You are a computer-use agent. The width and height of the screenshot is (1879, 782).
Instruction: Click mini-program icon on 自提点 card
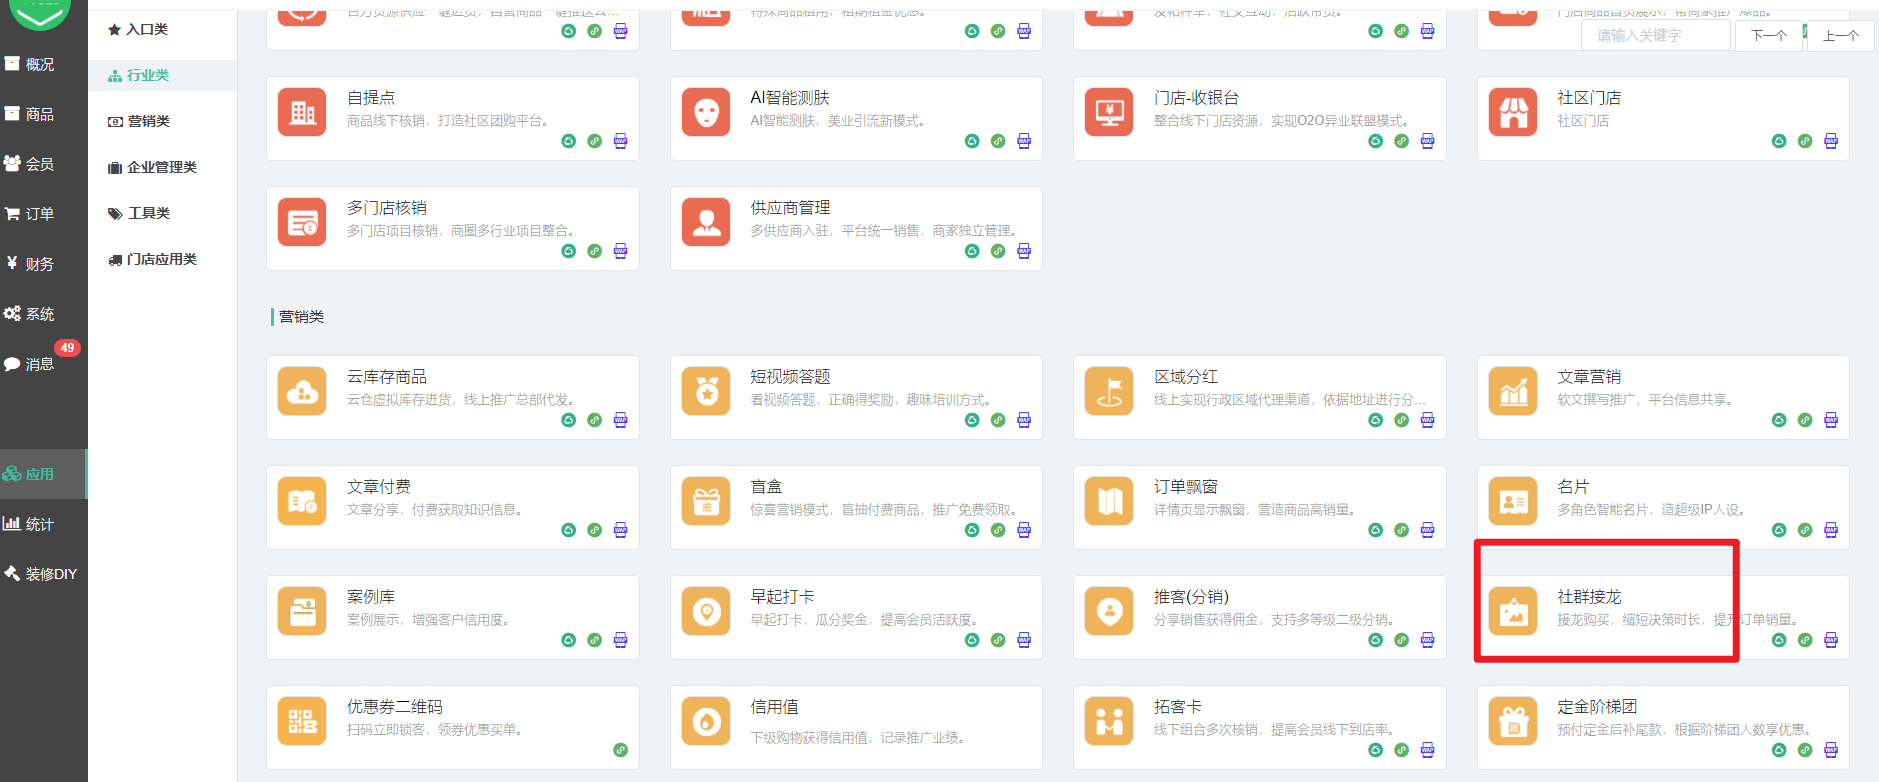(x=568, y=141)
